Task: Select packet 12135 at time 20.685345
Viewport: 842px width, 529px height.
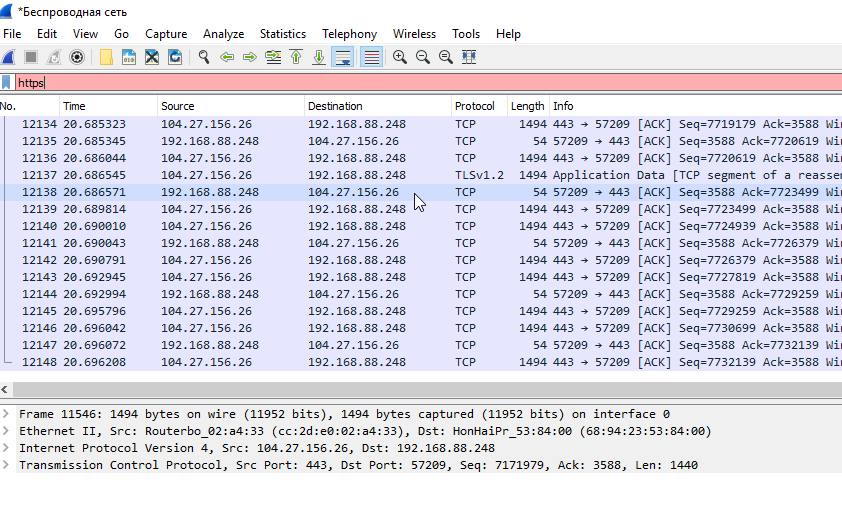Action: (x=421, y=141)
